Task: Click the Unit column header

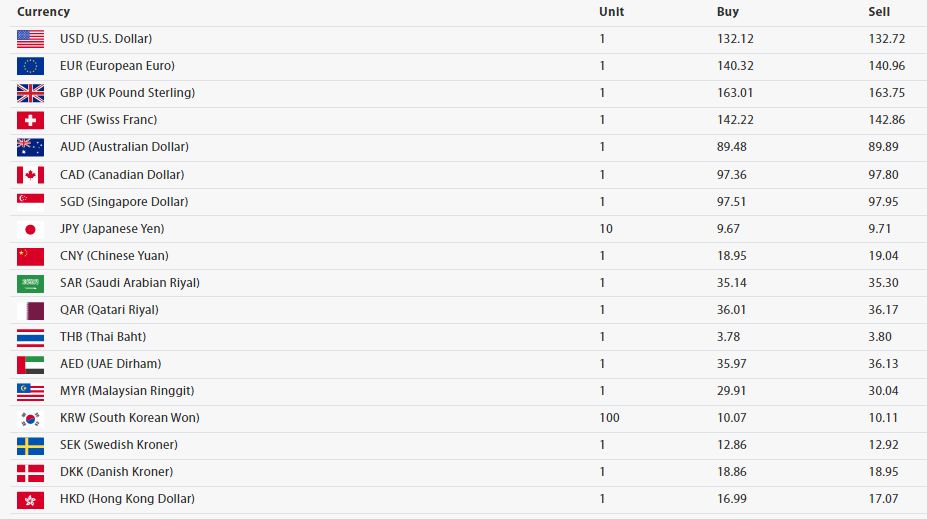Action: [x=611, y=12]
